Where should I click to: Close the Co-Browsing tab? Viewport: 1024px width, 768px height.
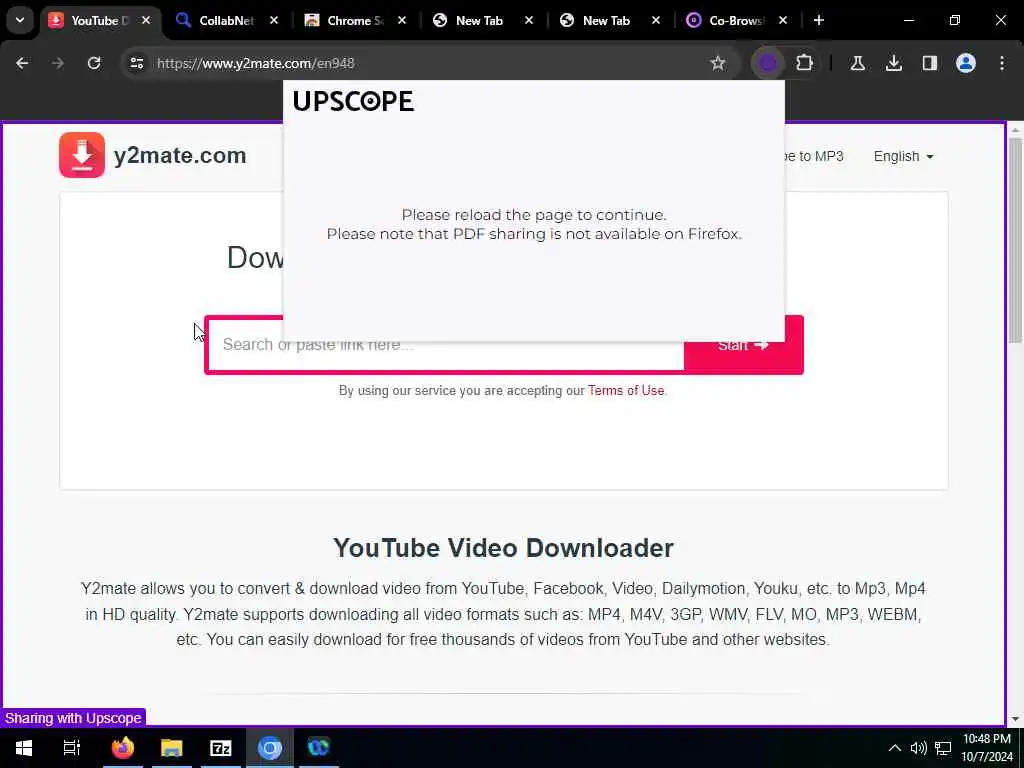pos(783,21)
